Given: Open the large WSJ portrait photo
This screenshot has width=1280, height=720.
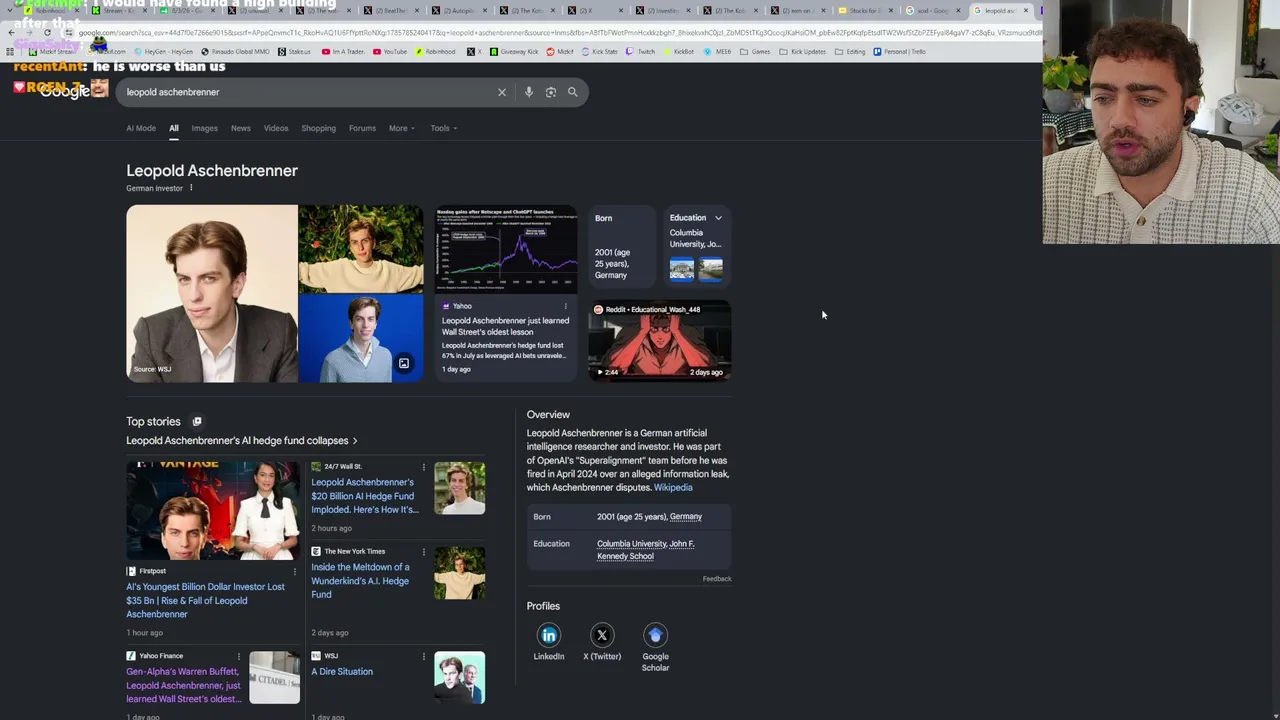Looking at the screenshot, I should (x=212, y=294).
